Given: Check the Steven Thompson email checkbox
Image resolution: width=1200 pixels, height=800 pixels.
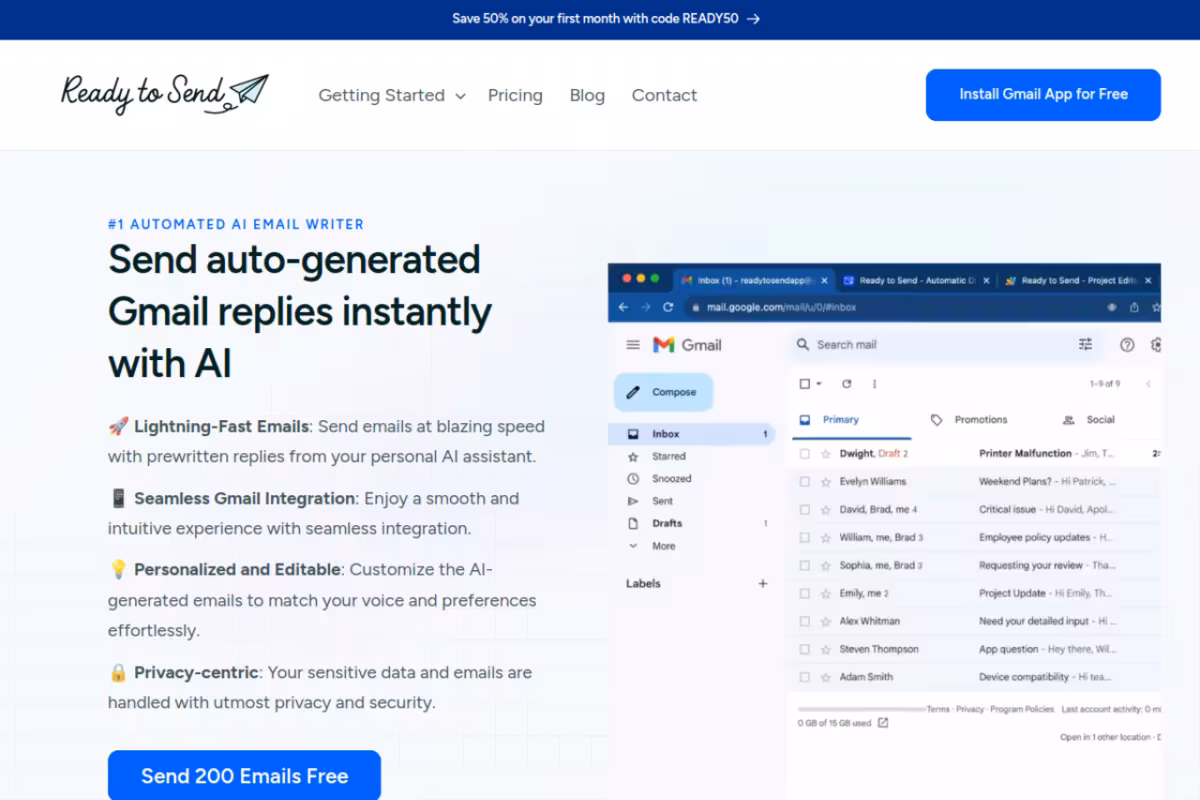Looking at the screenshot, I should (805, 649).
